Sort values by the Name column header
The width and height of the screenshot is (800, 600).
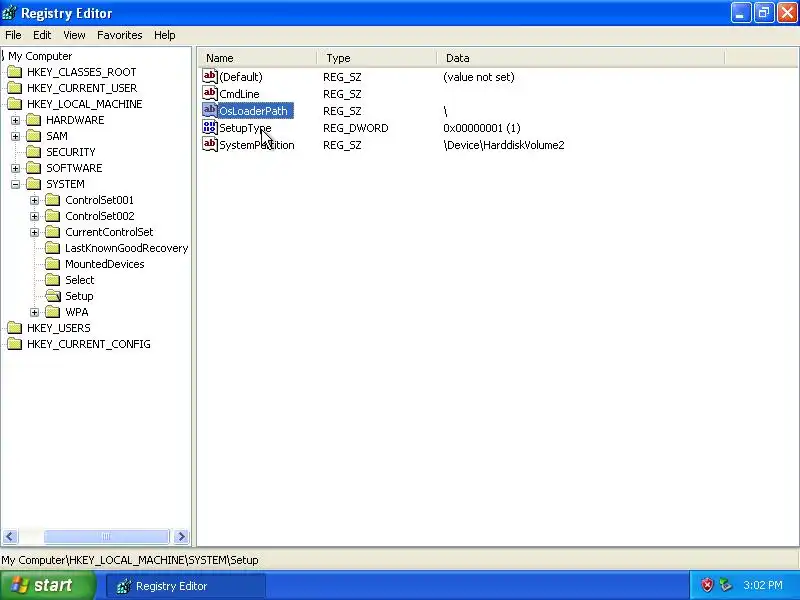pyautogui.click(x=258, y=58)
